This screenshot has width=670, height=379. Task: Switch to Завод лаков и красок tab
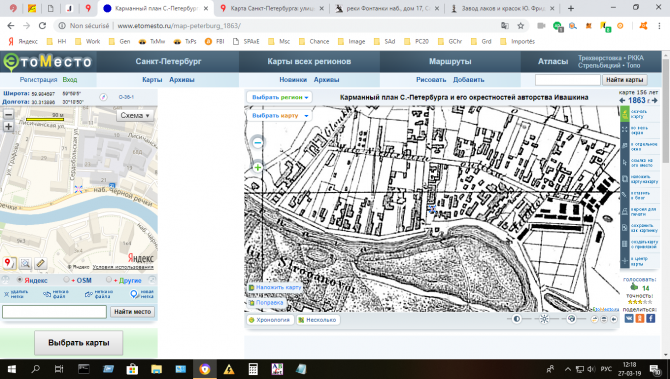[502, 8]
